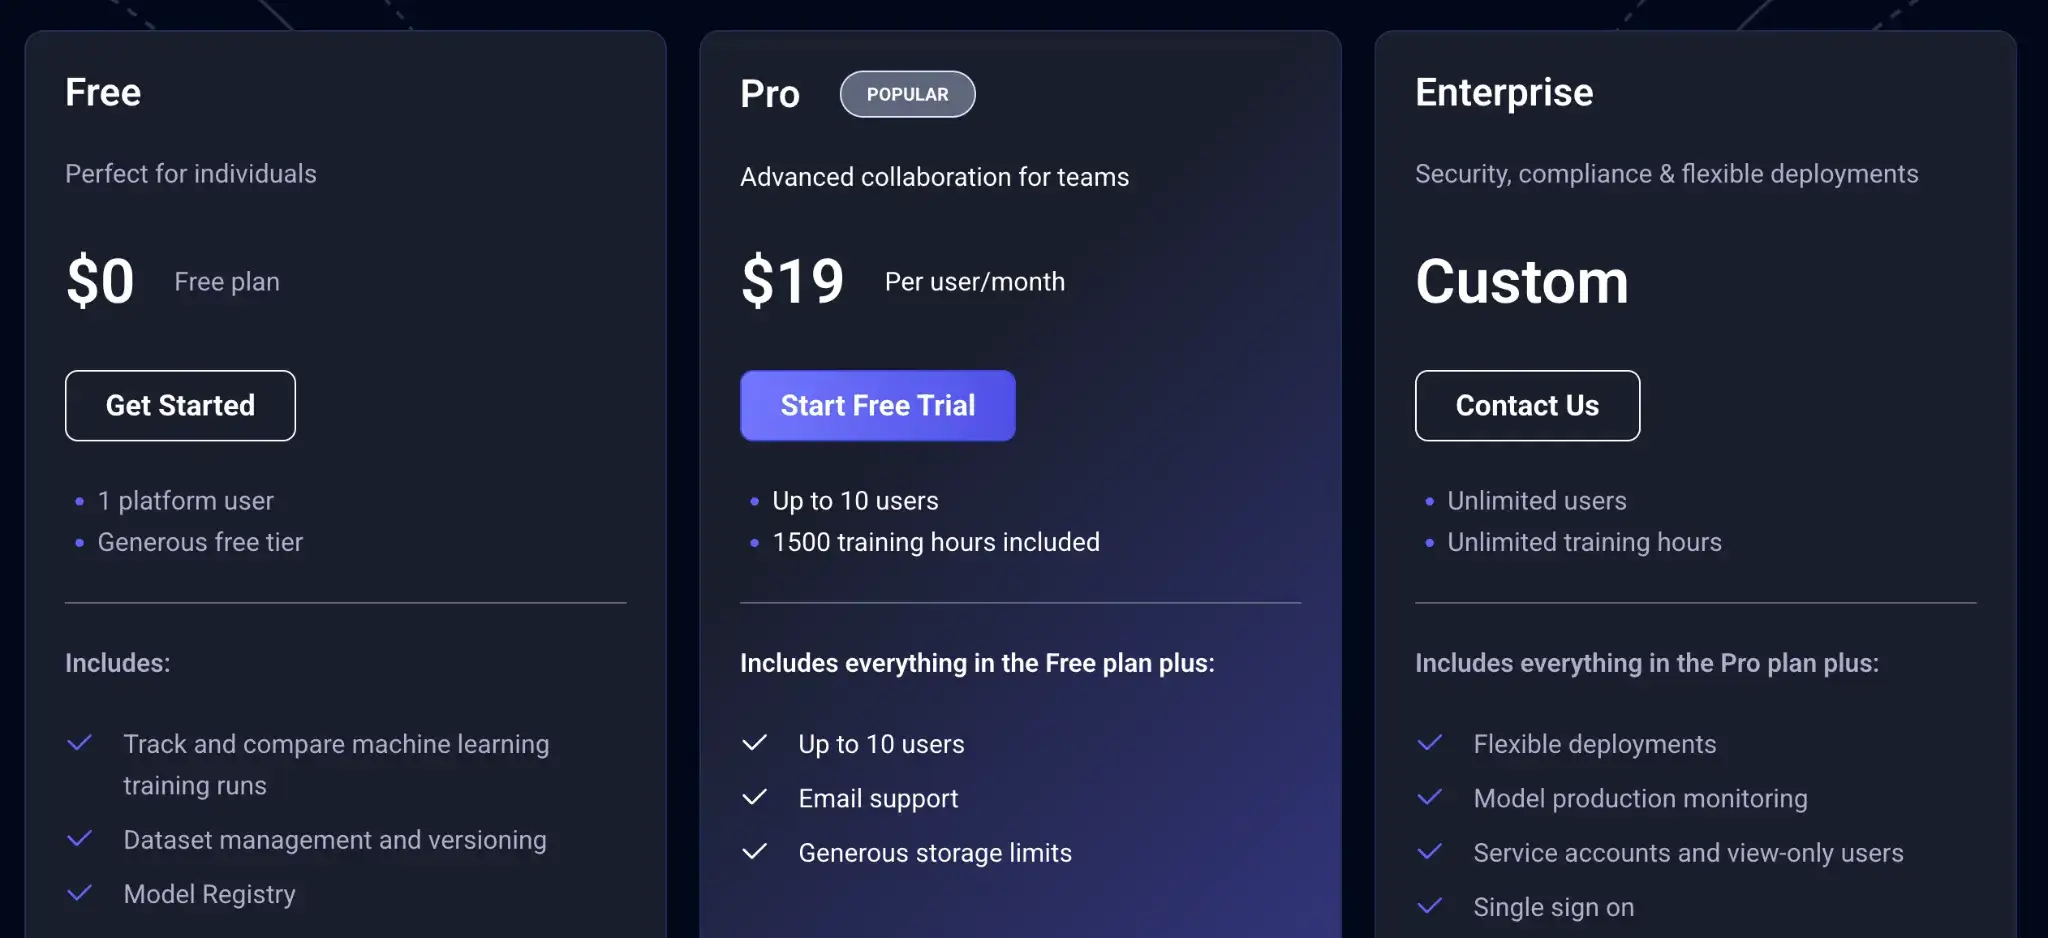Click checkmark next to Model production monitoring
The height and width of the screenshot is (938, 2048).
pos(1430,797)
